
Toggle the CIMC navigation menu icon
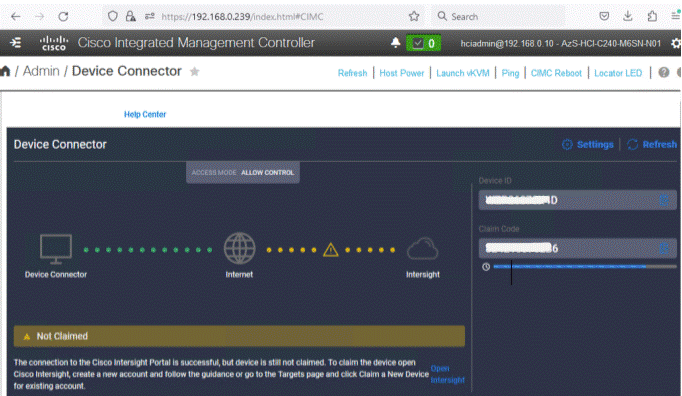(16, 43)
